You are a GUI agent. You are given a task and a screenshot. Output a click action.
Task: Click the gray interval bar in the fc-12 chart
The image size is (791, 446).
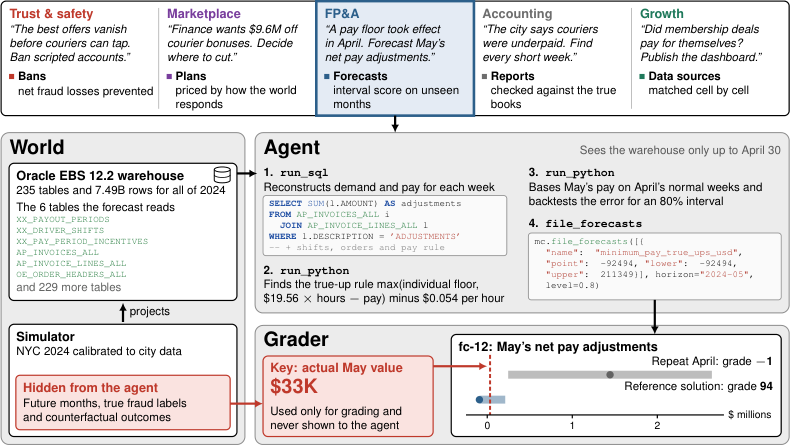click(610, 375)
